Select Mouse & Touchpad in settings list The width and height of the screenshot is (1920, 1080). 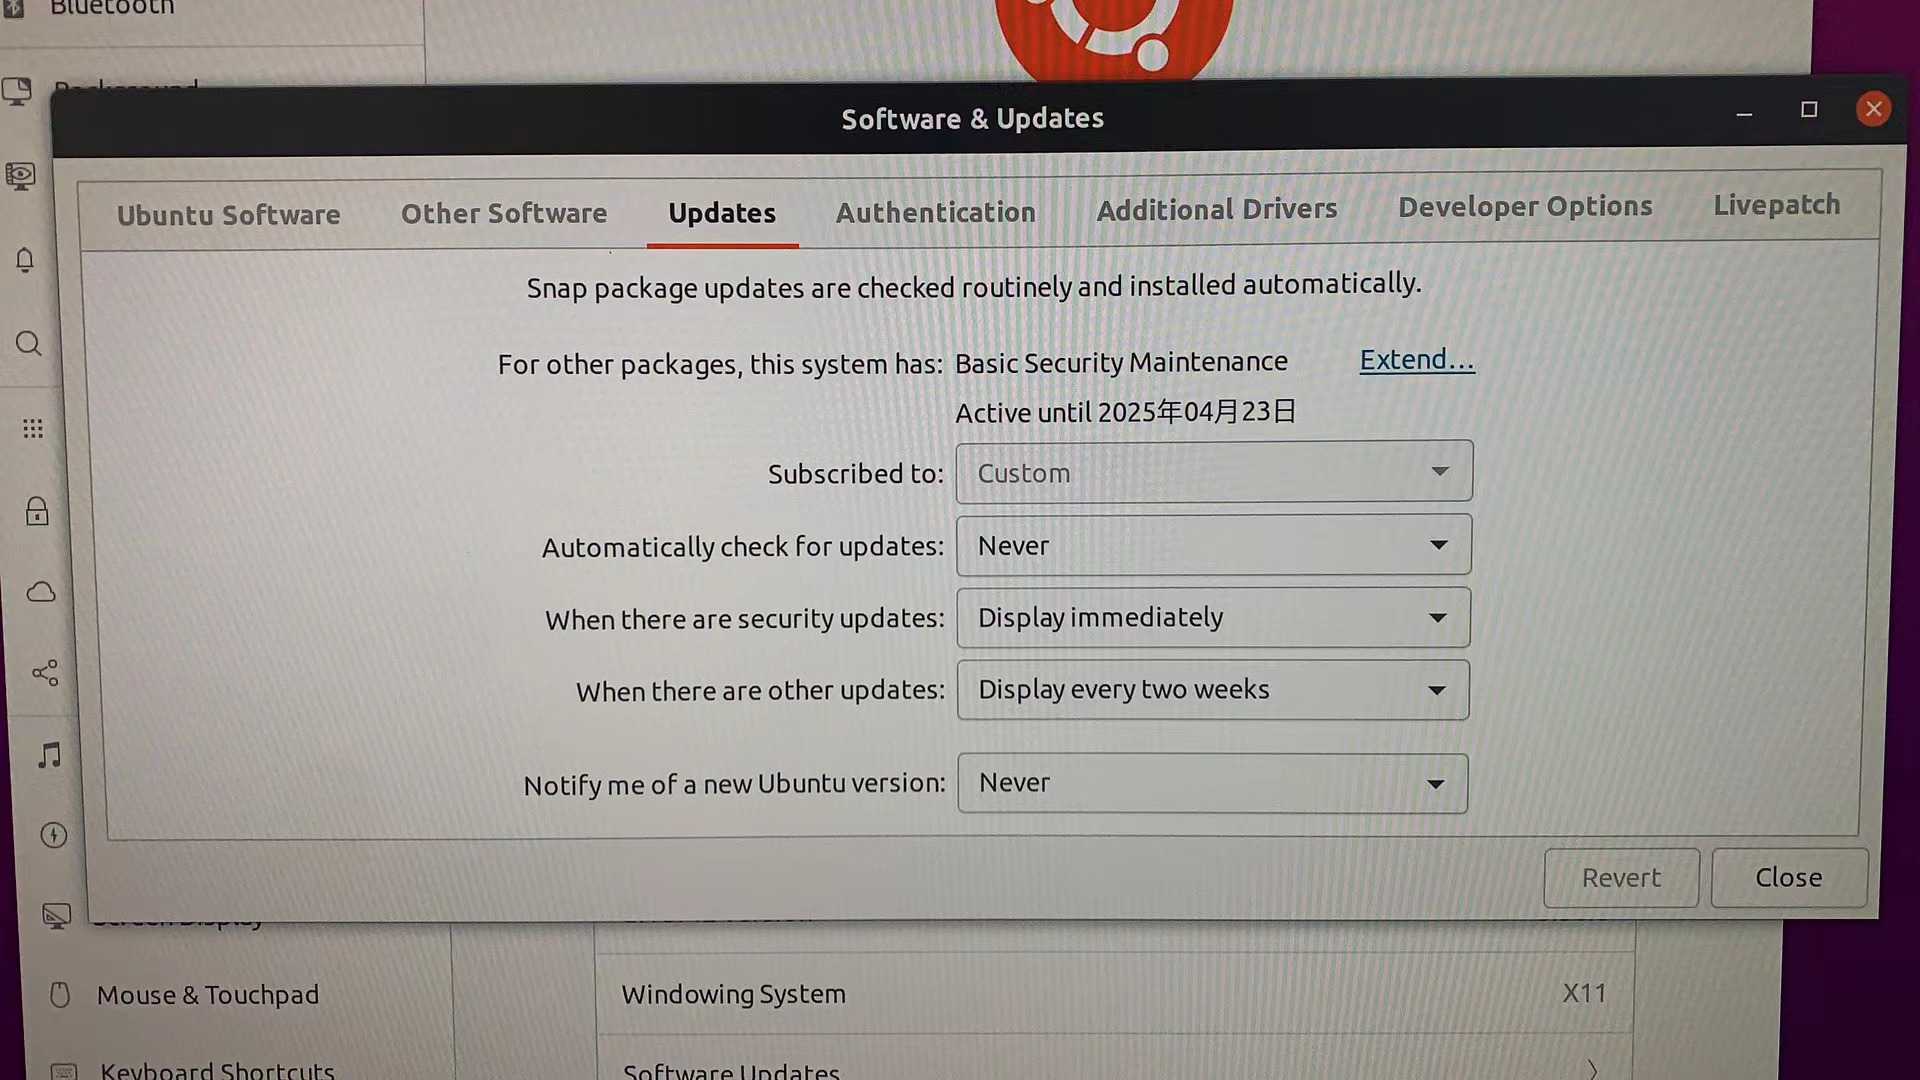click(x=207, y=995)
